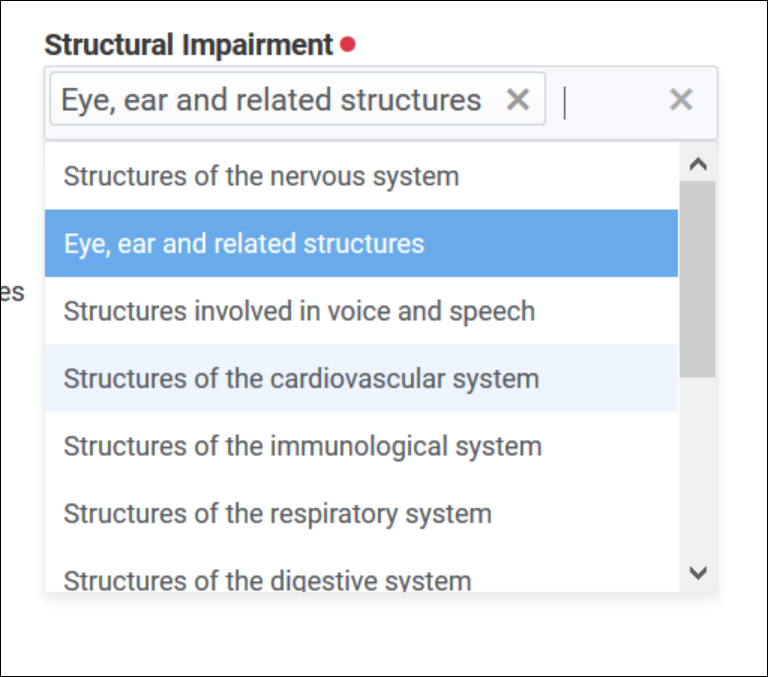Select 'Structures of the nervous system' option

[261, 176]
